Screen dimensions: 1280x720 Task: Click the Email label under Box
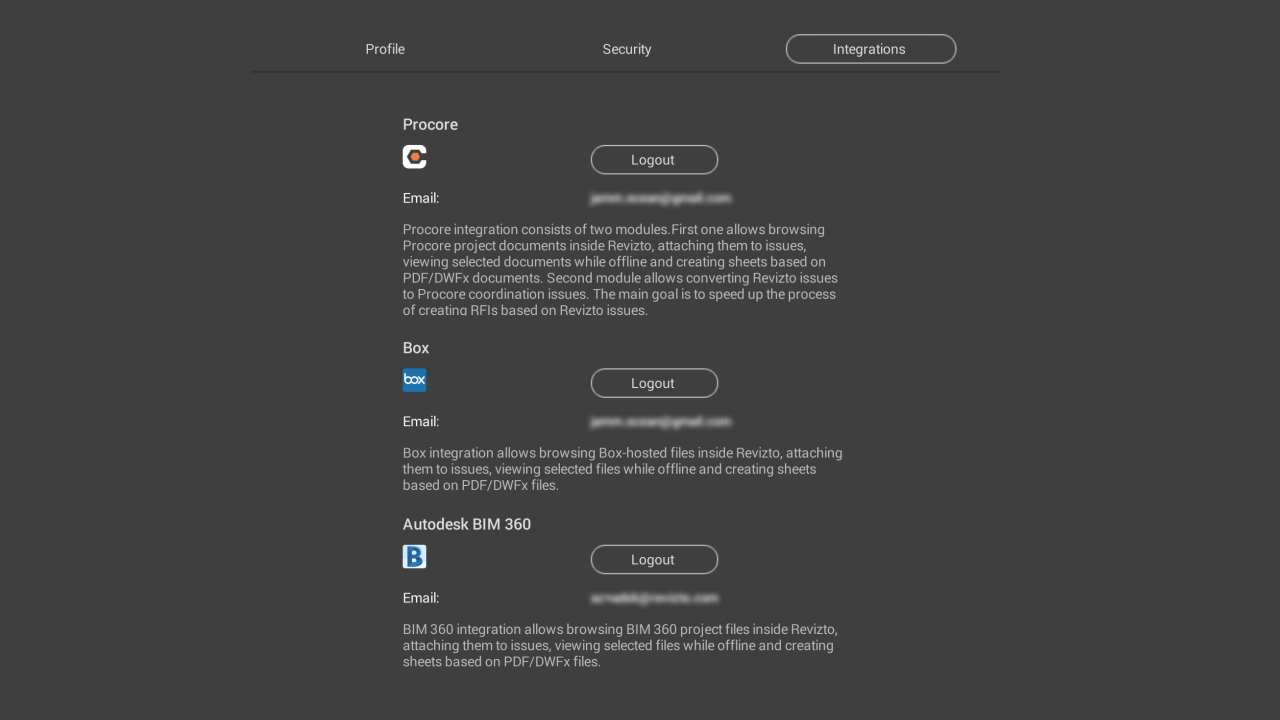click(421, 422)
